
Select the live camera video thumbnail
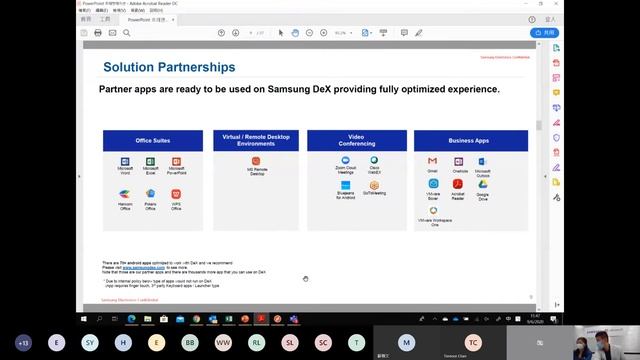tap(607, 343)
